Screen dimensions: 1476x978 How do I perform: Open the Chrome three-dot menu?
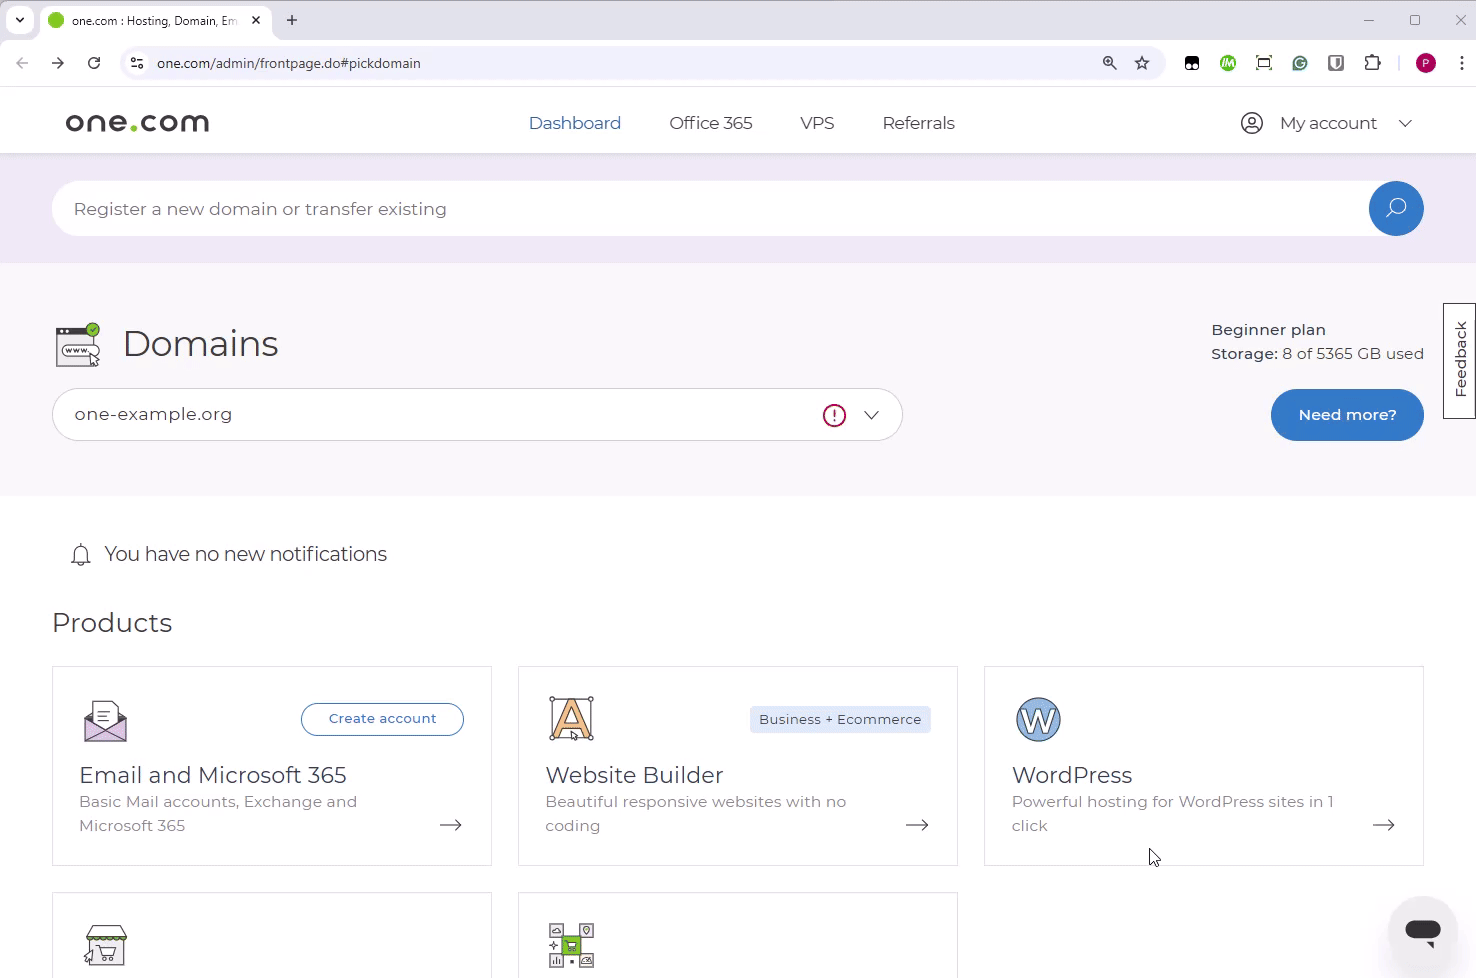[1462, 63]
